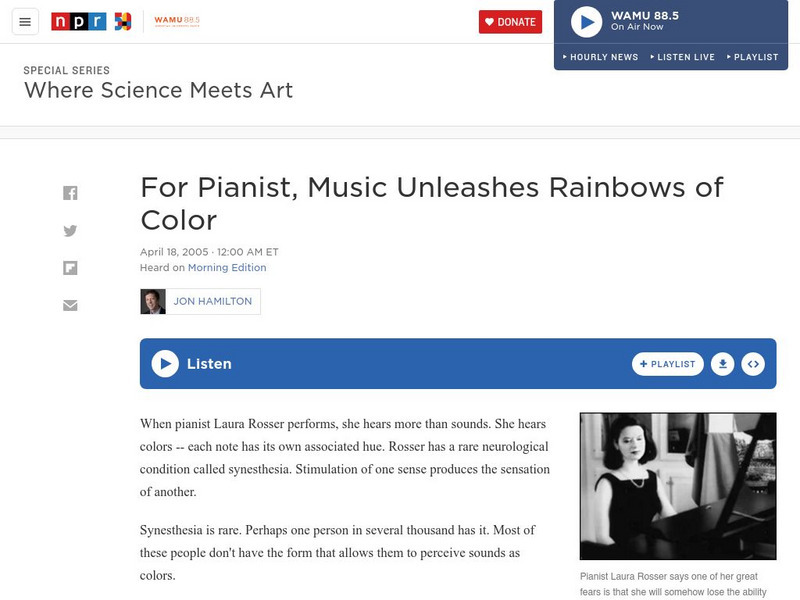Screen dimensions: 800x600
Task: Open Laura Rosser photo thumbnail
Action: (678, 486)
